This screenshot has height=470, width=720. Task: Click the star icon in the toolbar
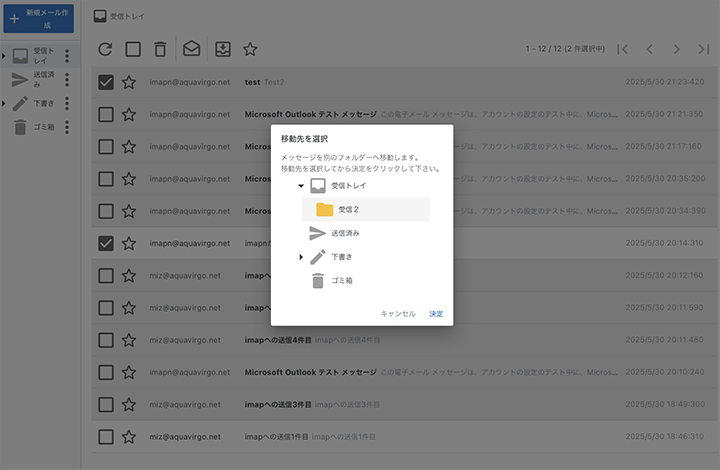click(x=250, y=49)
